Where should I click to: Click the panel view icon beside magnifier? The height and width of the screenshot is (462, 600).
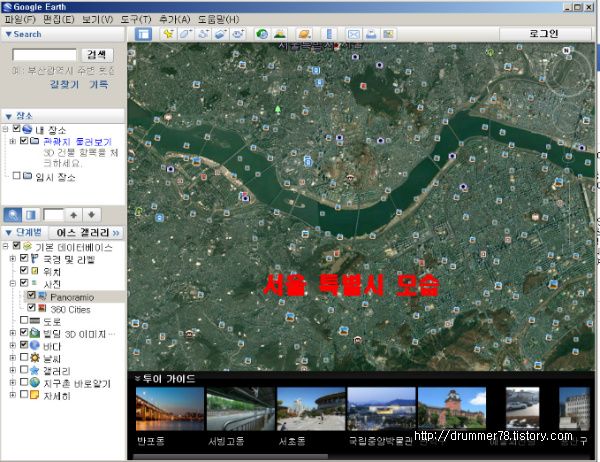(x=31, y=215)
